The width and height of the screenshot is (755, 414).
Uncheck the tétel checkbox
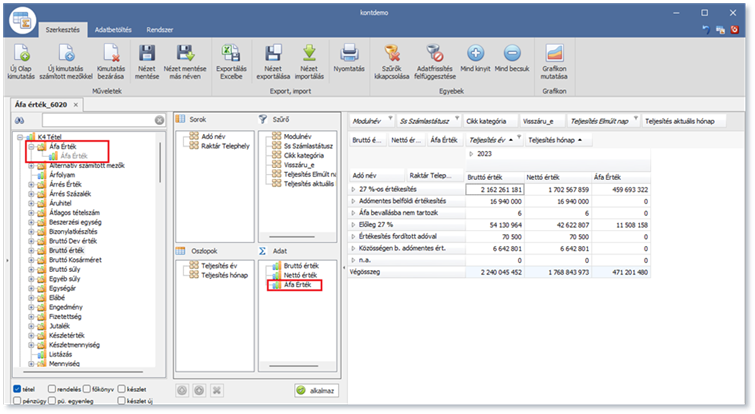click(18, 389)
